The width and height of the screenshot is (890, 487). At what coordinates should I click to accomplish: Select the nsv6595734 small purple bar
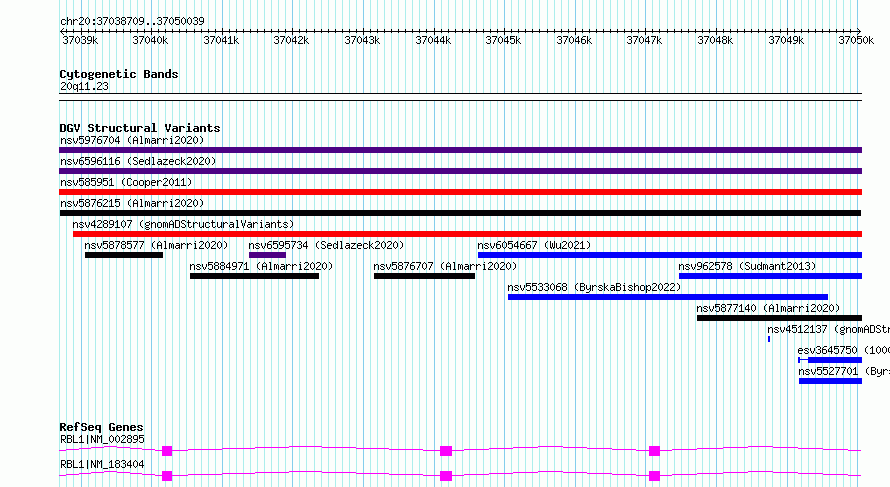pyautogui.click(x=267, y=255)
